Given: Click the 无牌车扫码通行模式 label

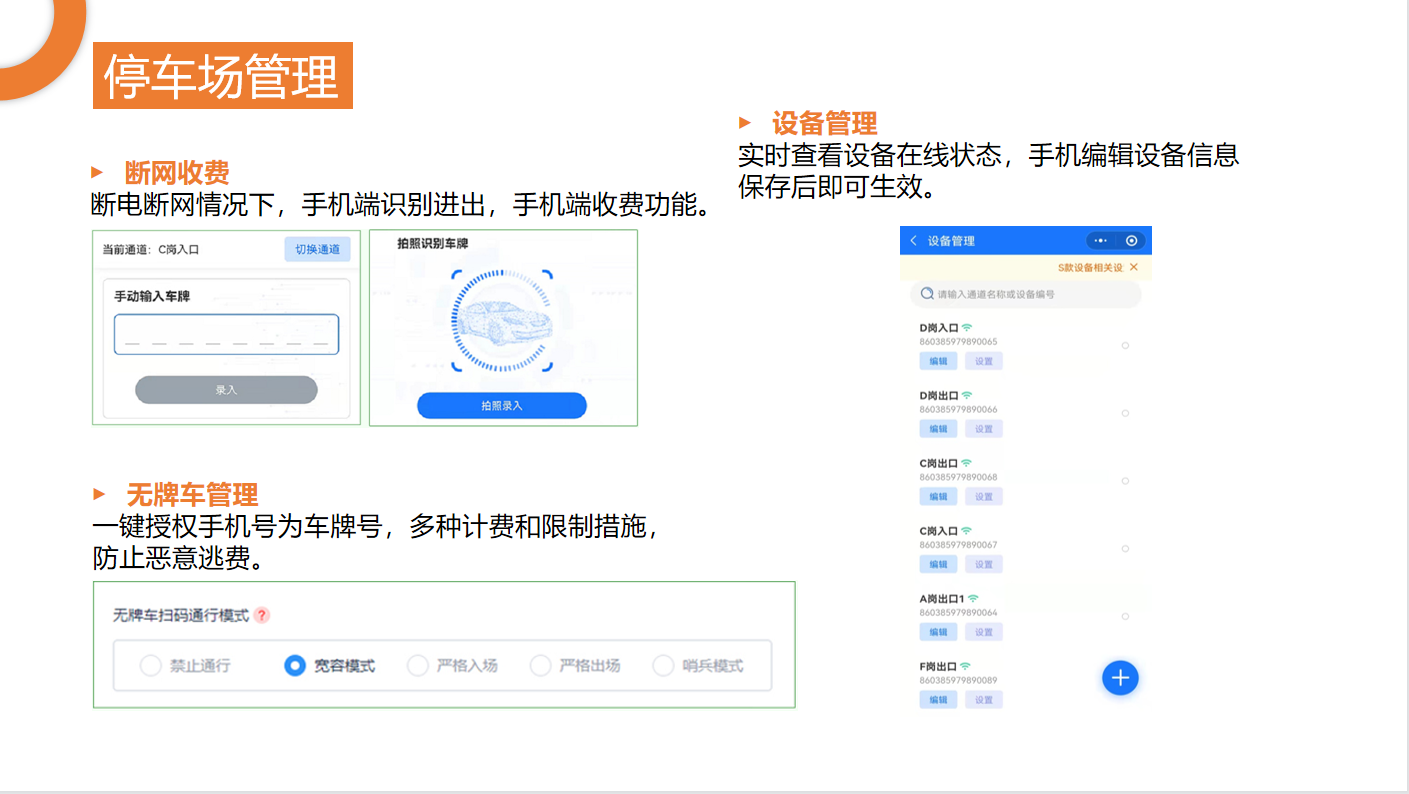Looking at the screenshot, I should [x=181, y=615].
